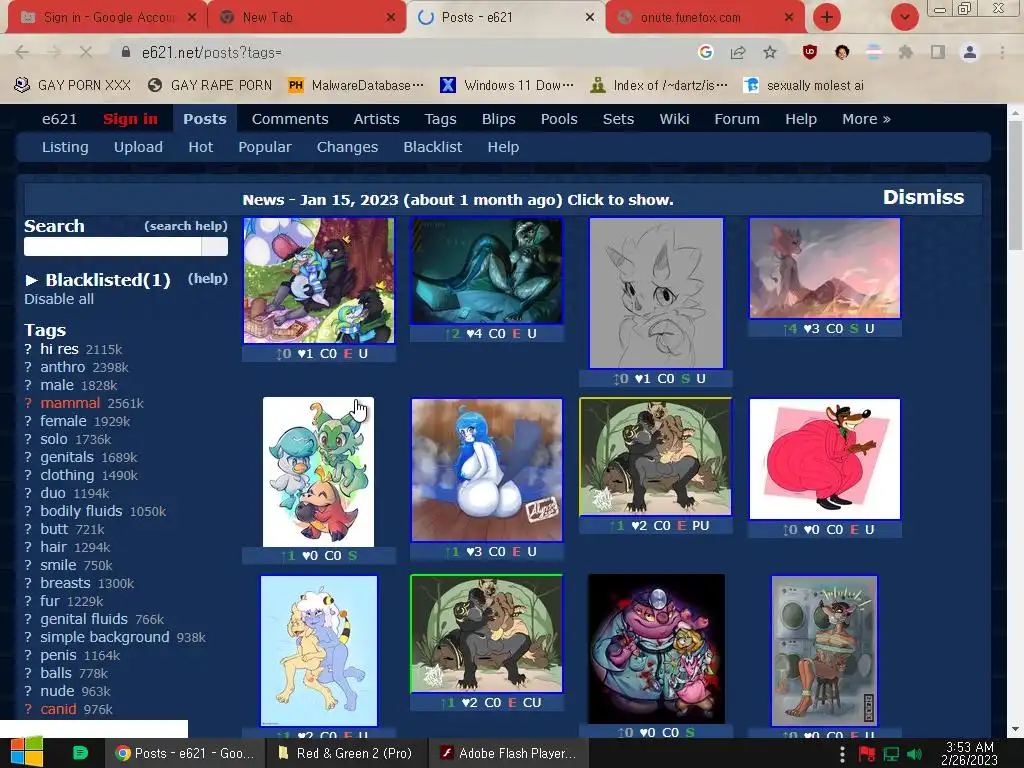Close the 'onute.funefox.com' tab
Screen dimensions: 1024x768
coord(789,18)
